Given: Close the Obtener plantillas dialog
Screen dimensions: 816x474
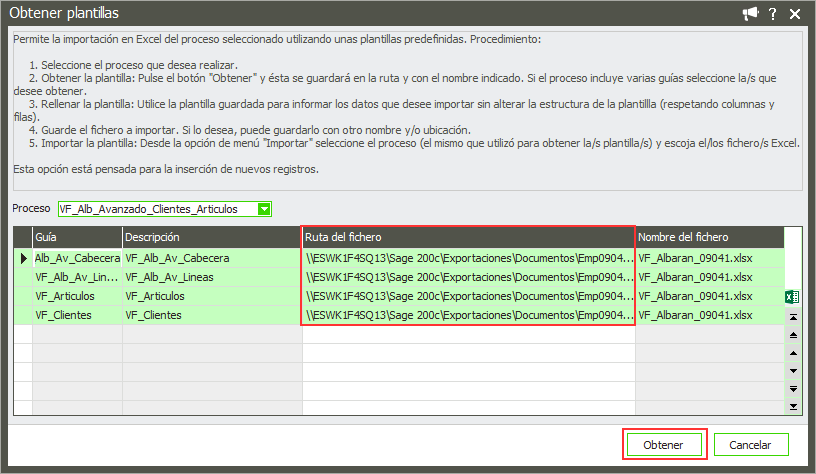Looking at the screenshot, I should (x=795, y=13).
